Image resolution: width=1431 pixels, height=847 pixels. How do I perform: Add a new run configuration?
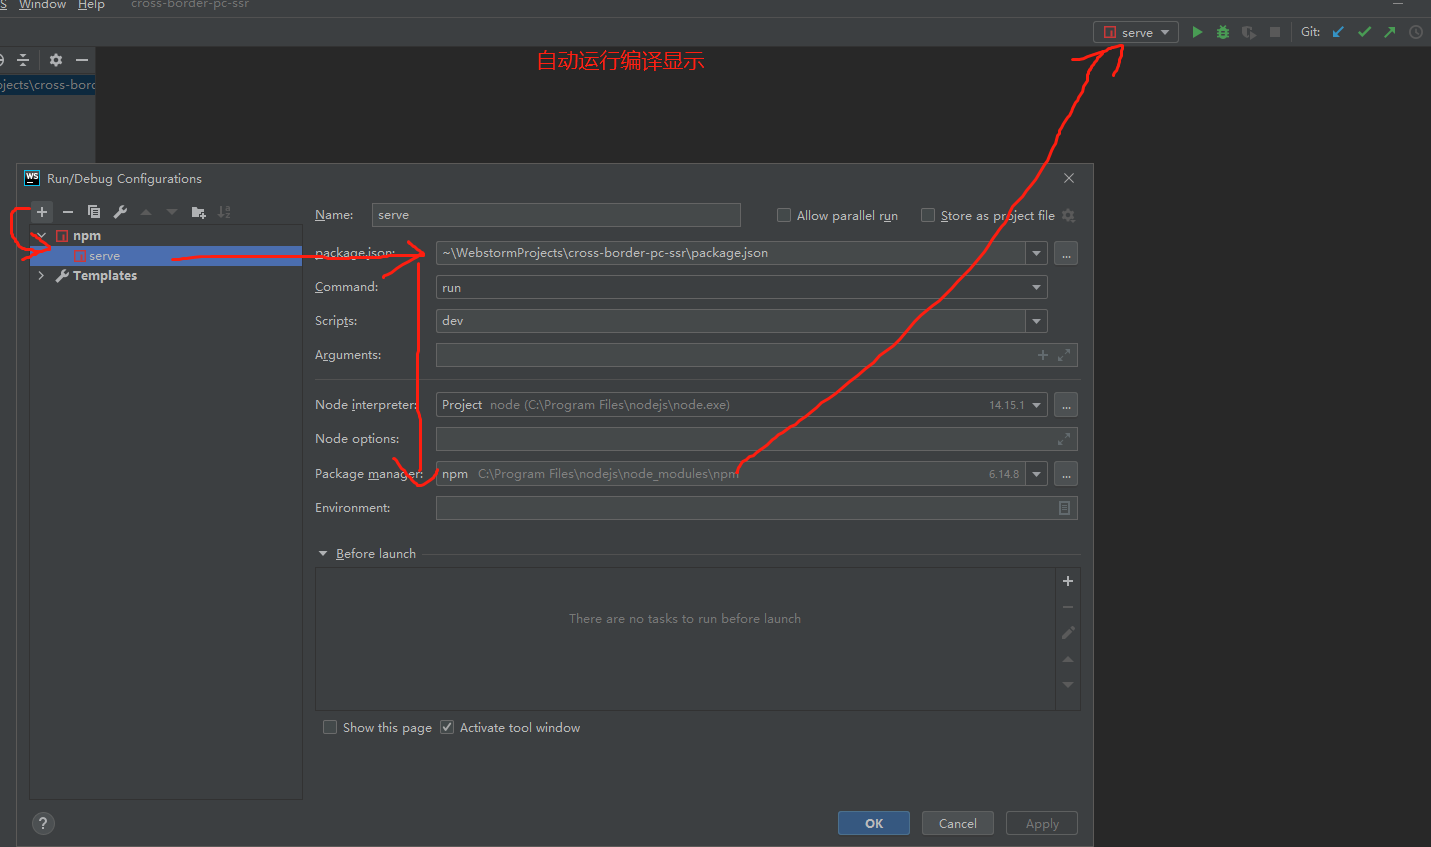coord(42,212)
